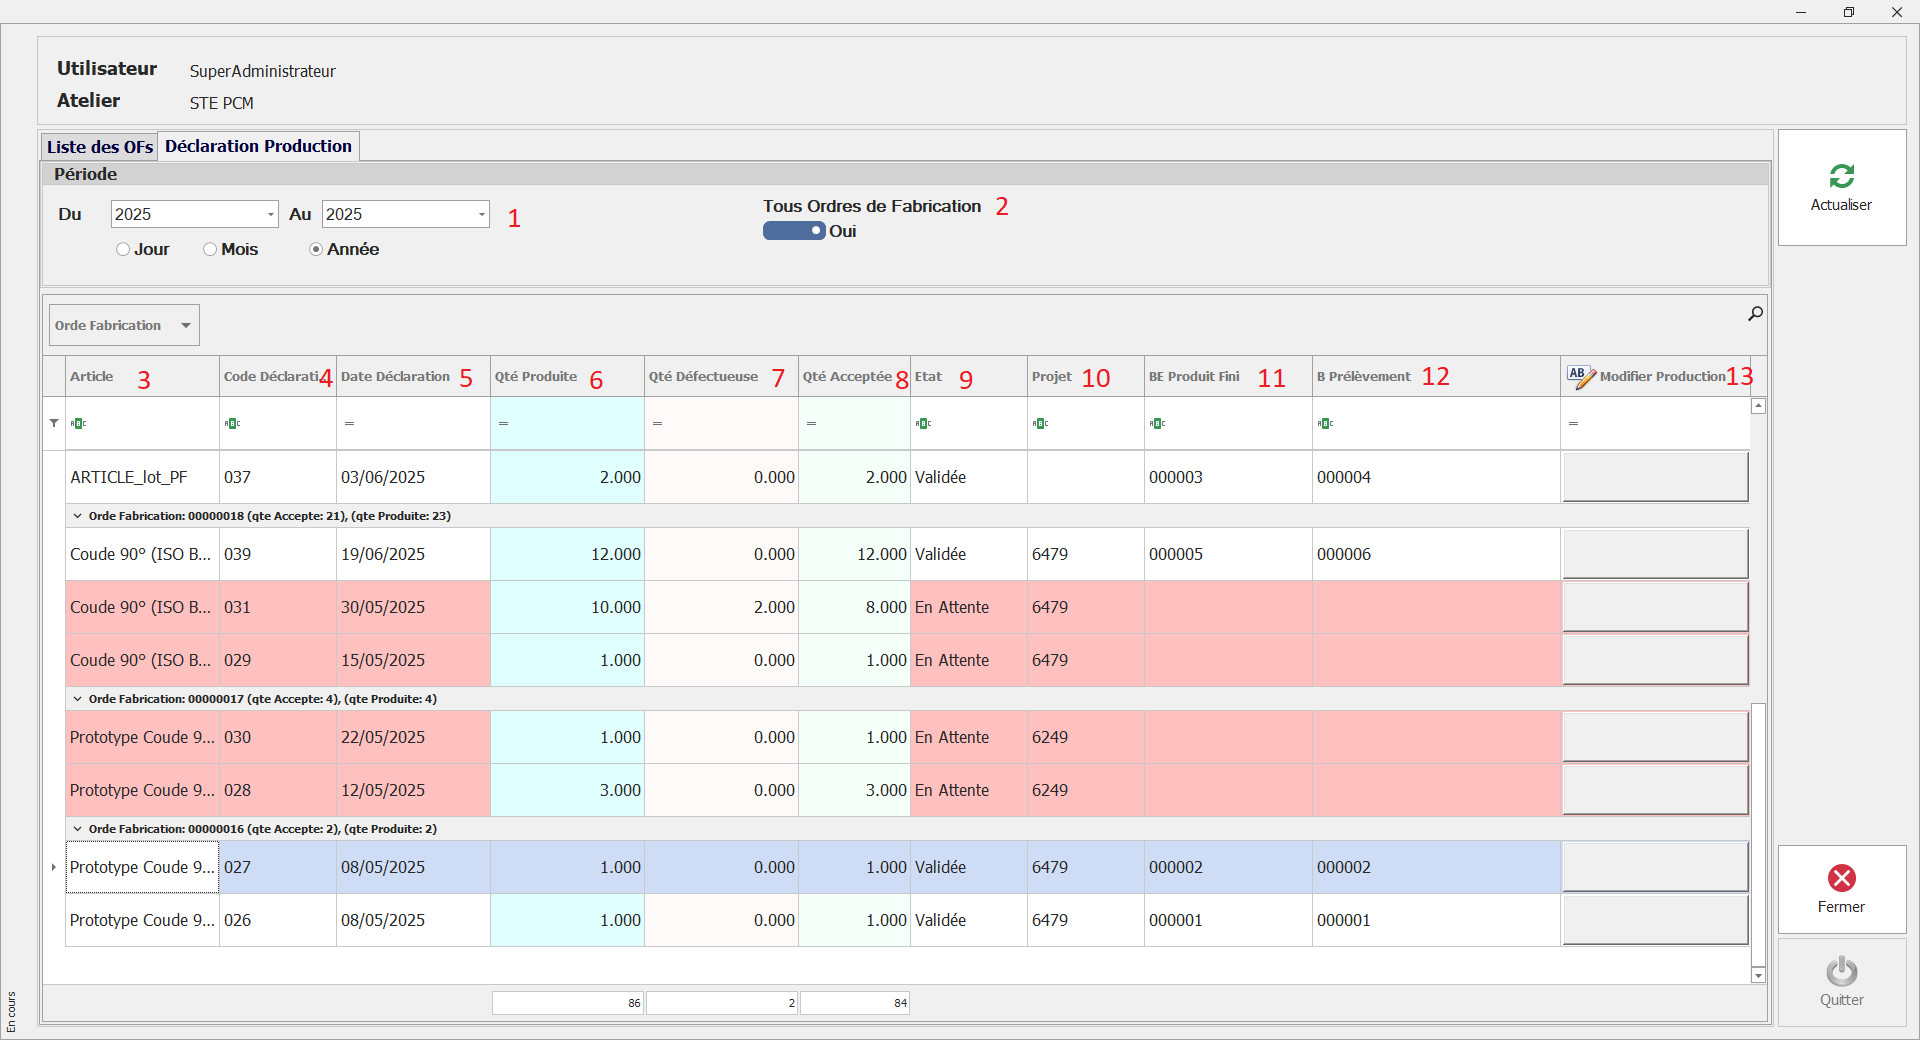Click the red Fermer close icon
Screen dimensions: 1922x1040
(1841, 878)
